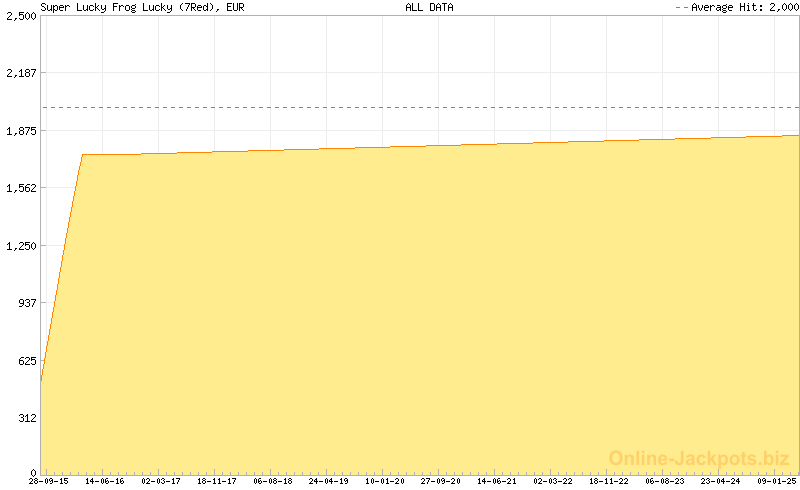Click the 'ALL DATA' label
800x490 pixels.
point(429,7)
